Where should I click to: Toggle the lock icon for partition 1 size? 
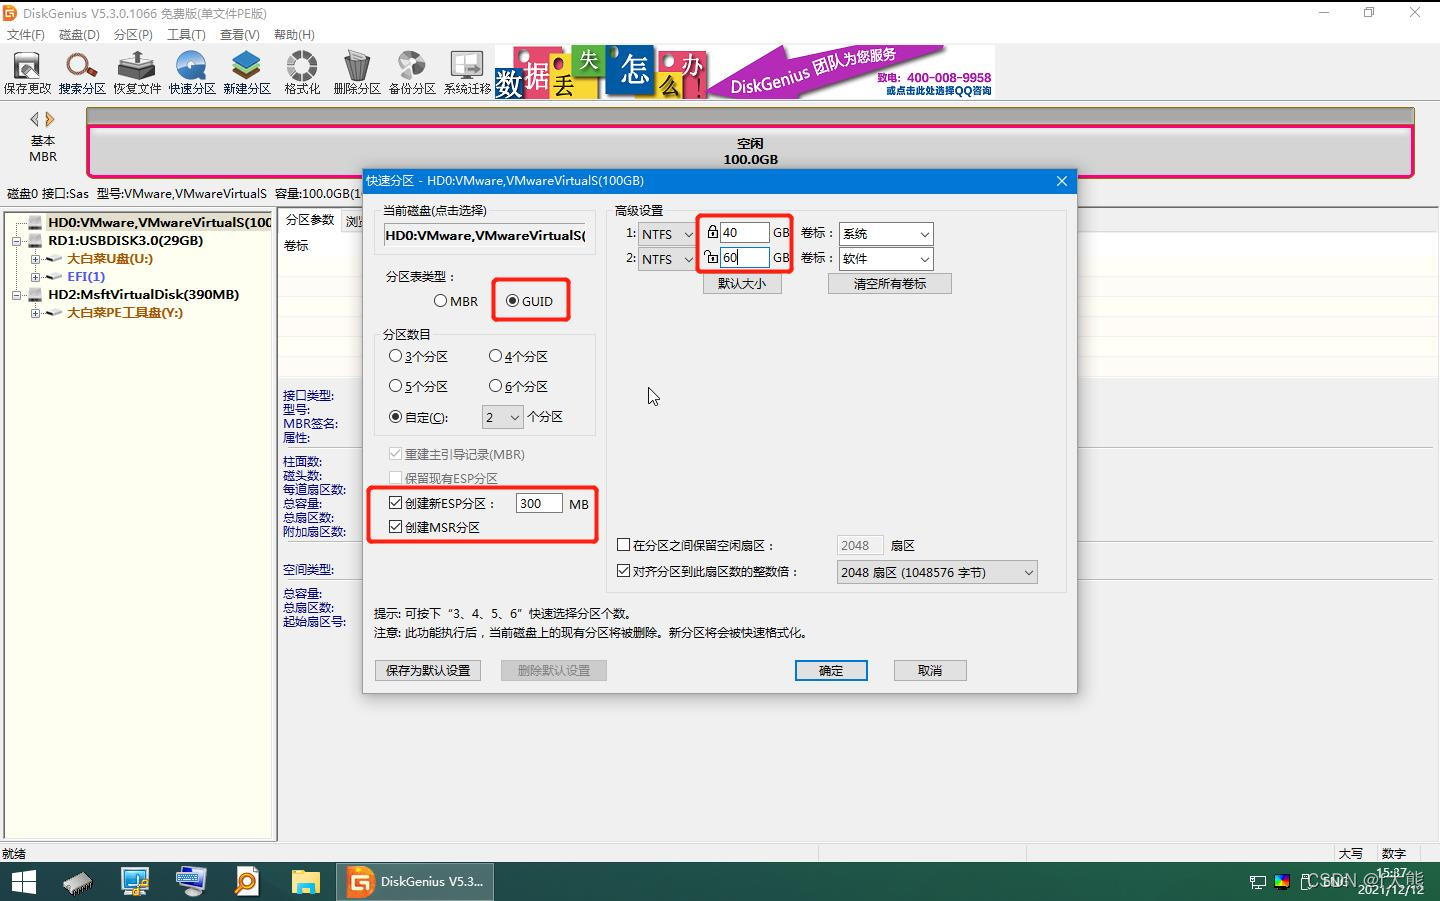[712, 232]
